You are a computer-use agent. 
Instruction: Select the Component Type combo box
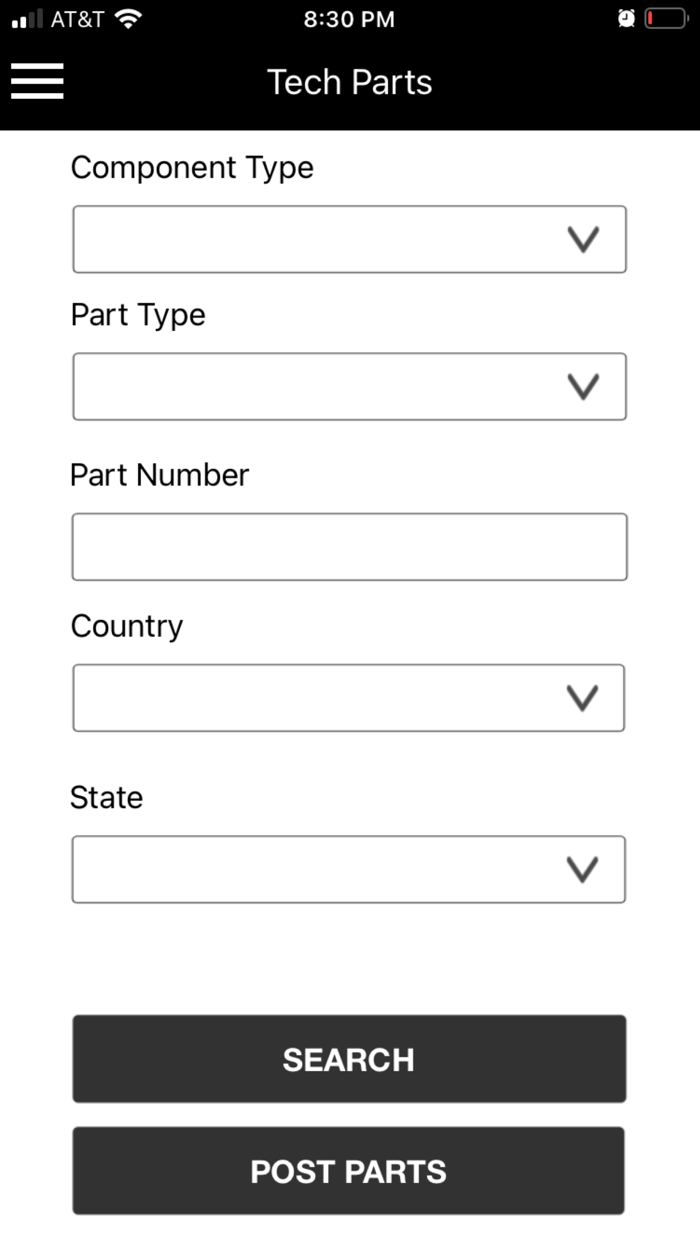coord(349,238)
